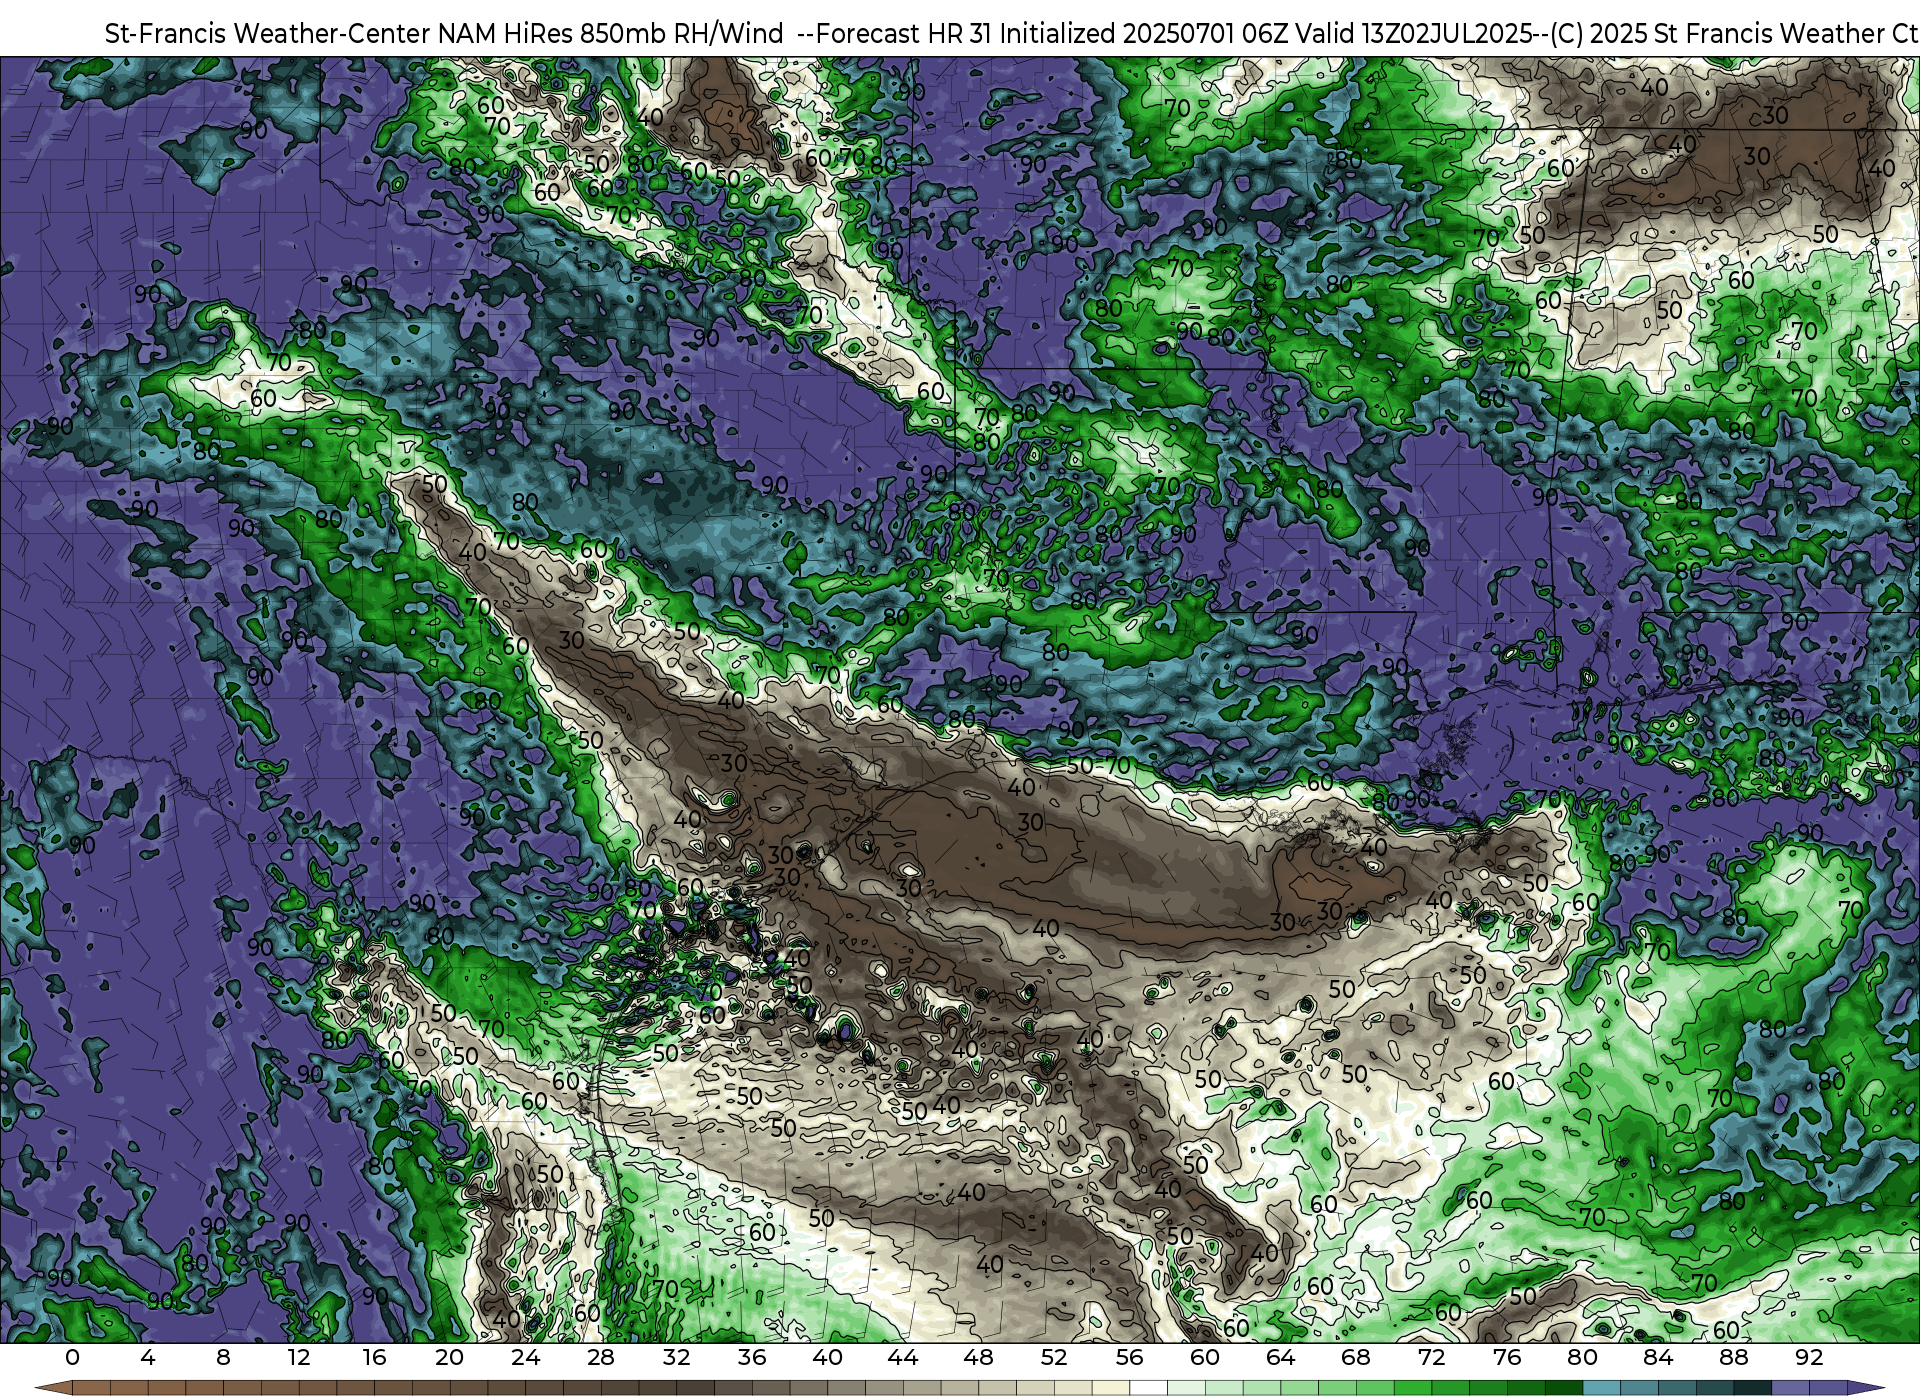The height and width of the screenshot is (1400, 1920).
Task: Click the colorbar tick label 16
Action: pos(374,1358)
